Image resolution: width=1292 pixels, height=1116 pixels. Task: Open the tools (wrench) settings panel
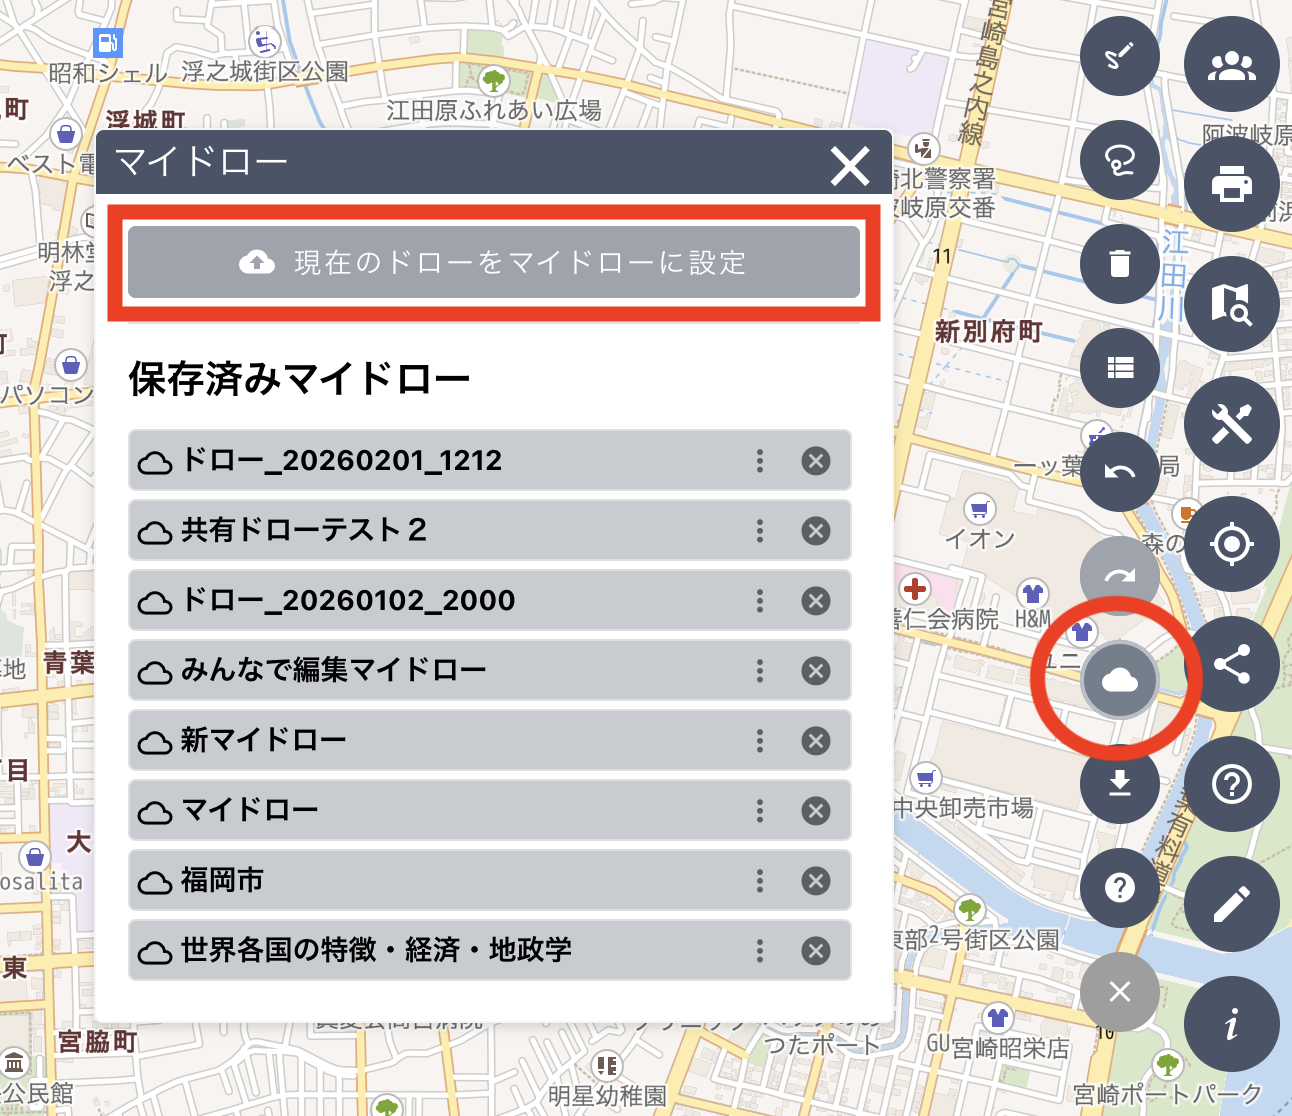(x=1232, y=424)
